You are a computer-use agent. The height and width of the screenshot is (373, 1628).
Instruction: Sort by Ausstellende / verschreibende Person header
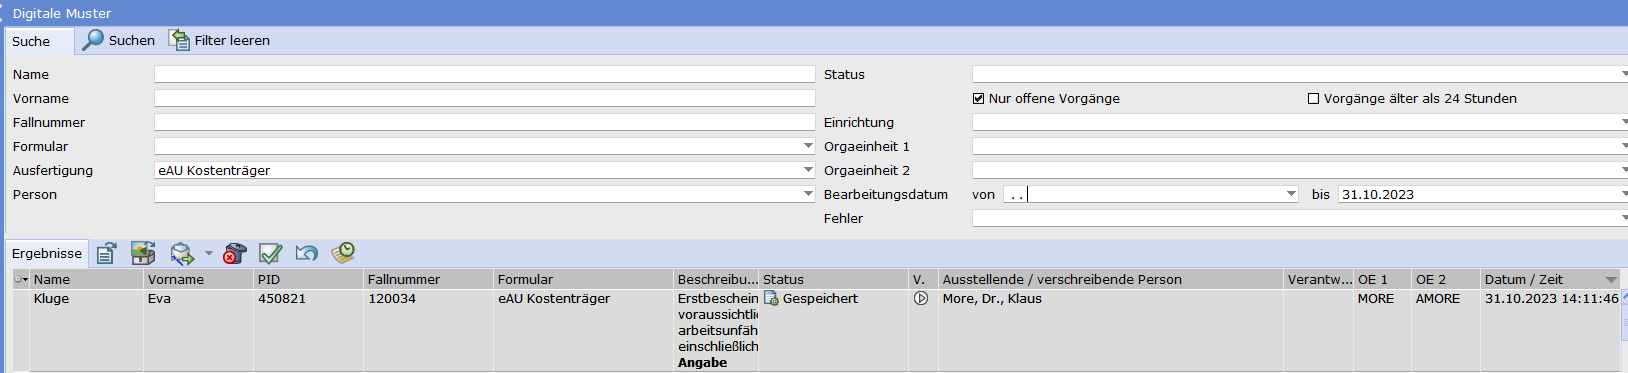point(1111,279)
